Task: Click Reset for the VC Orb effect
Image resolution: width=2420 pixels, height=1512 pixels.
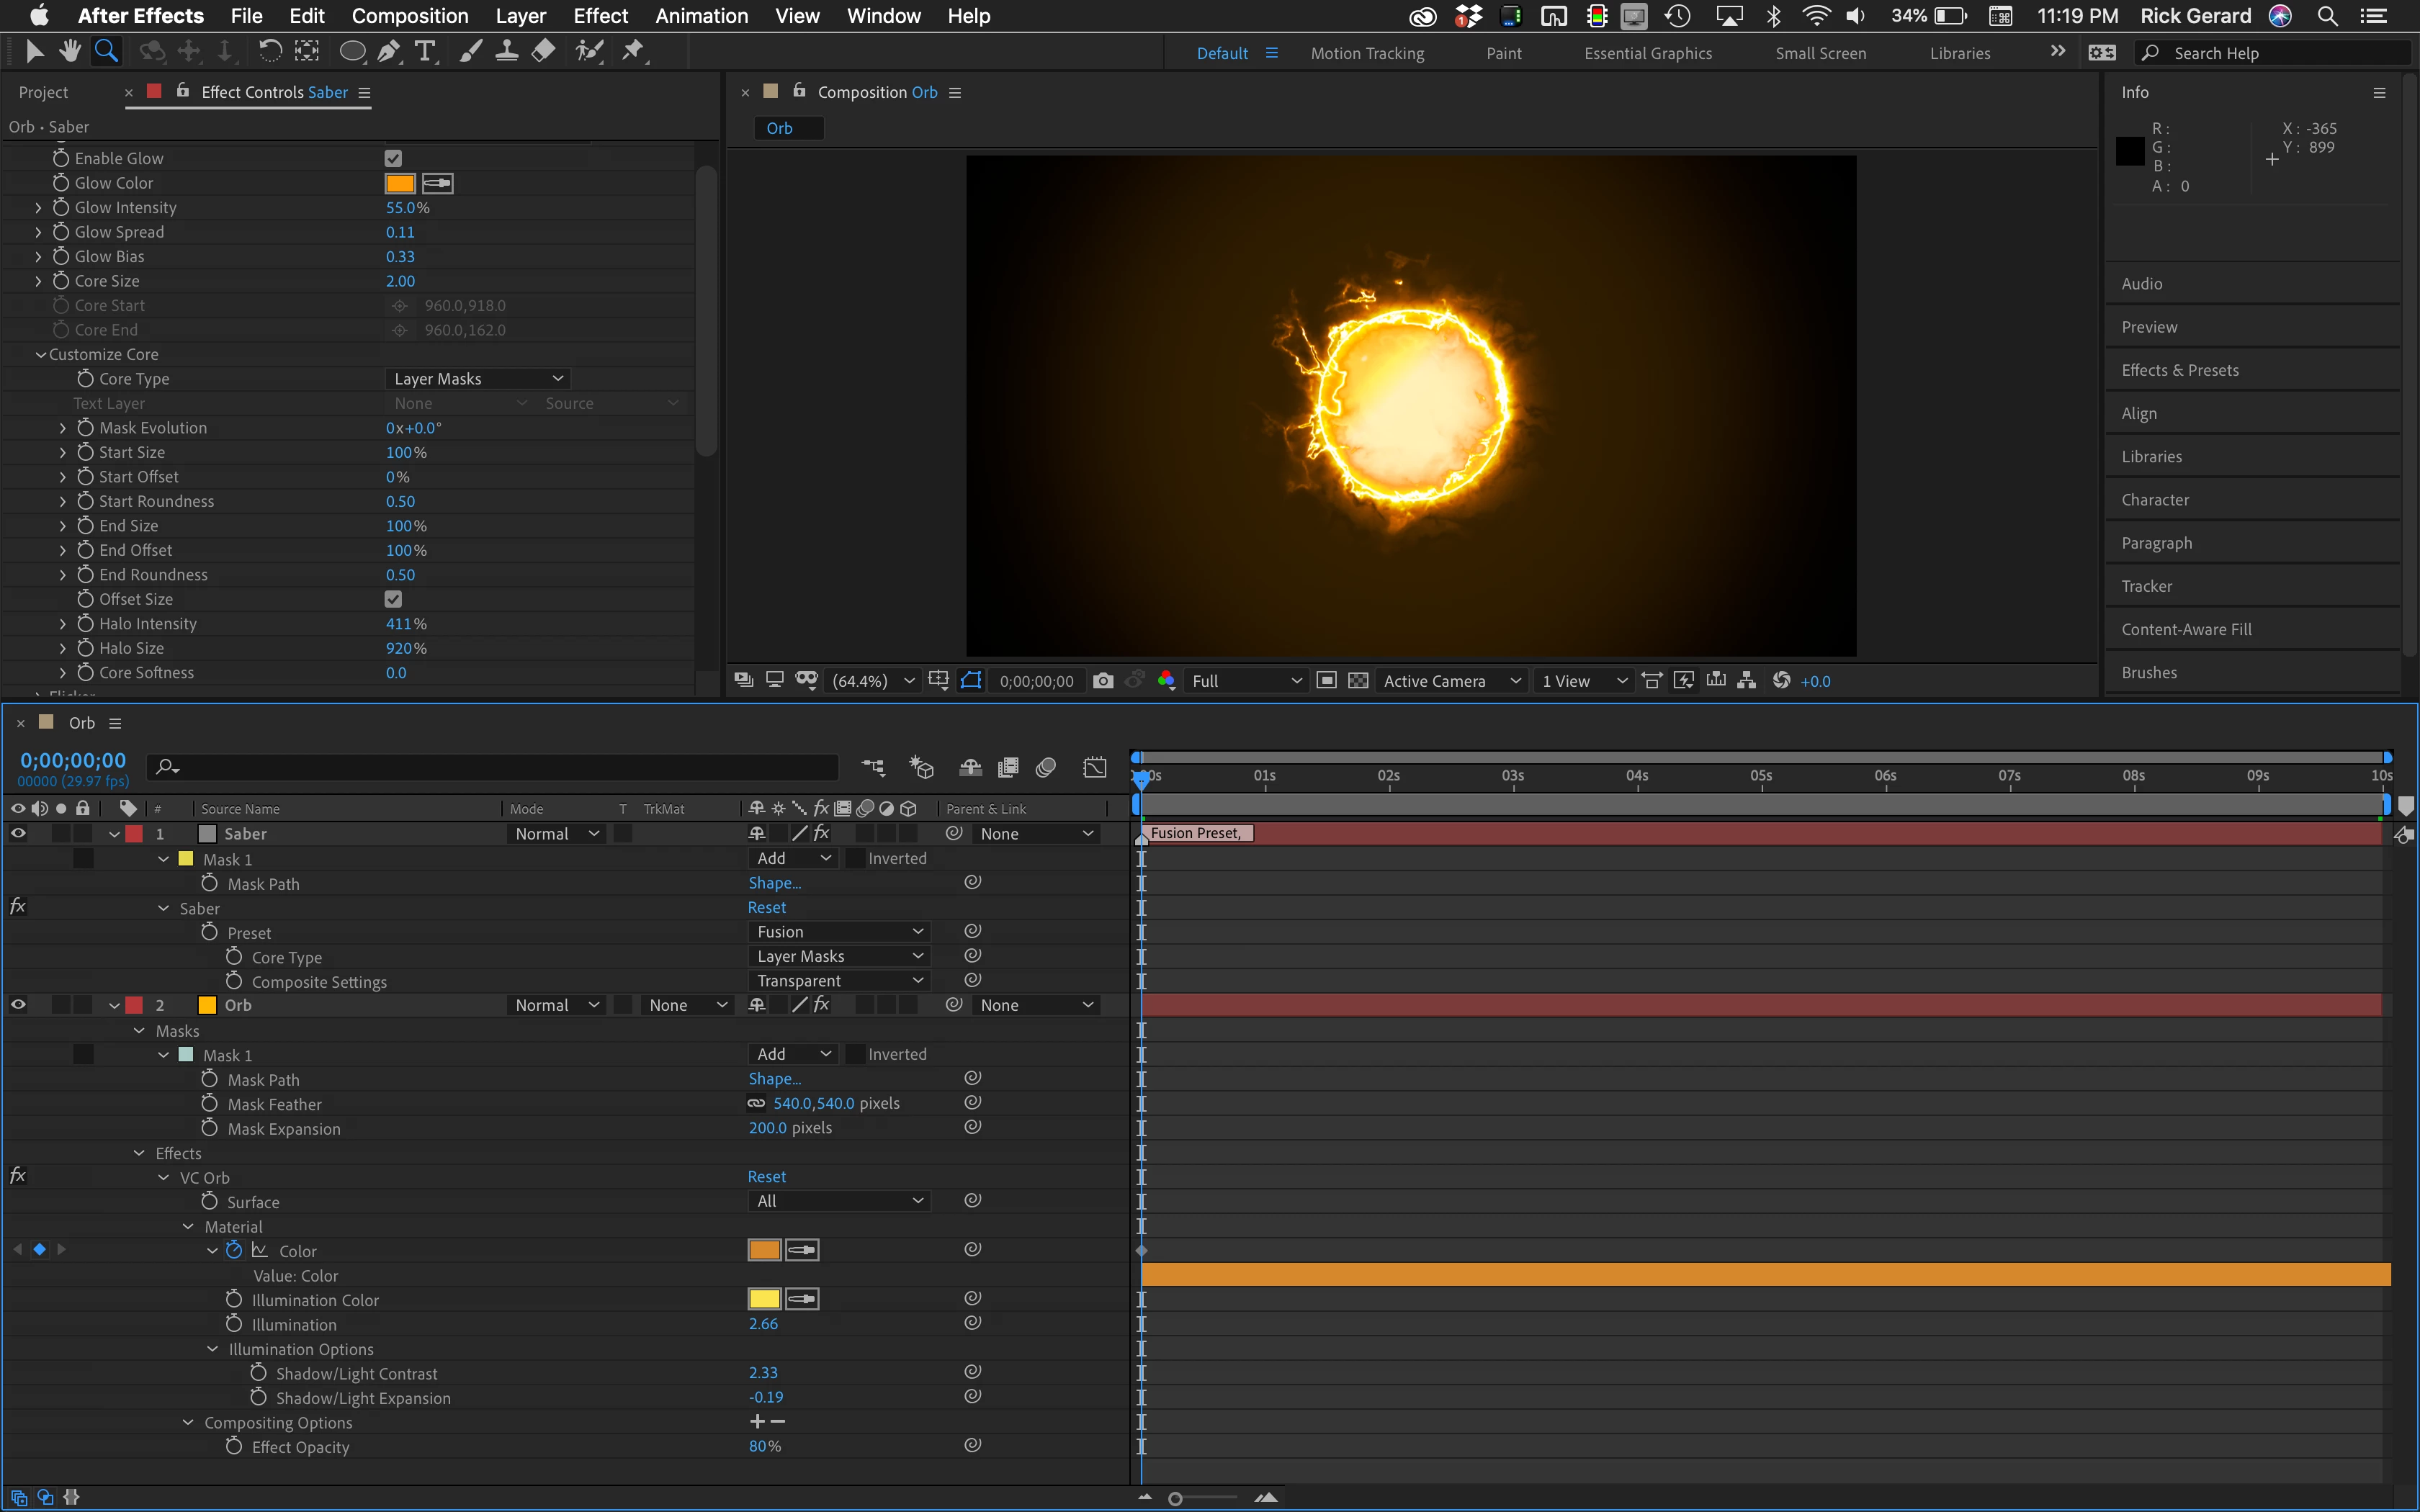Action: 766,1177
